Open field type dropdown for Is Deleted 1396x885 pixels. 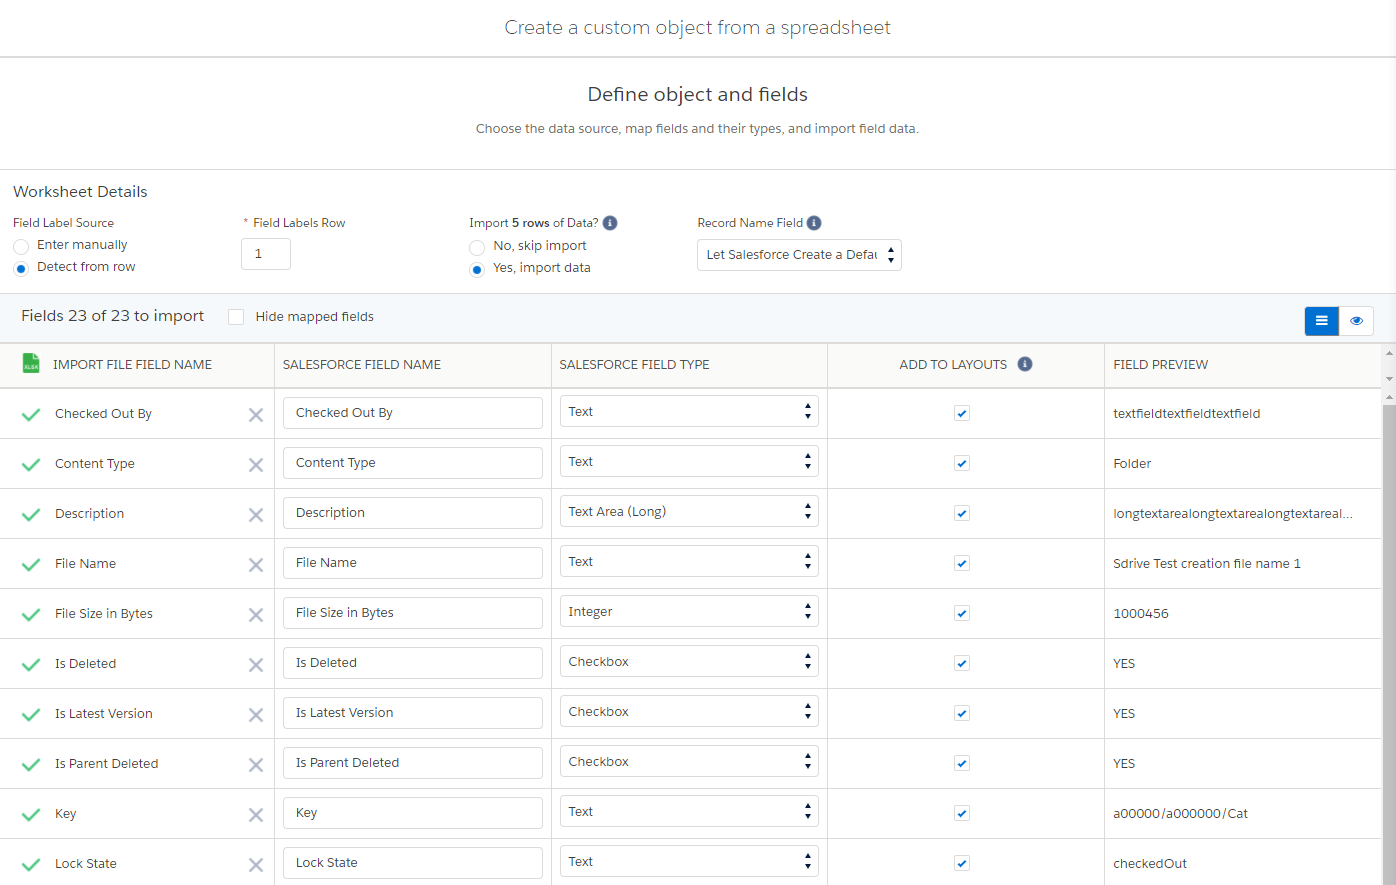coord(689,662)
